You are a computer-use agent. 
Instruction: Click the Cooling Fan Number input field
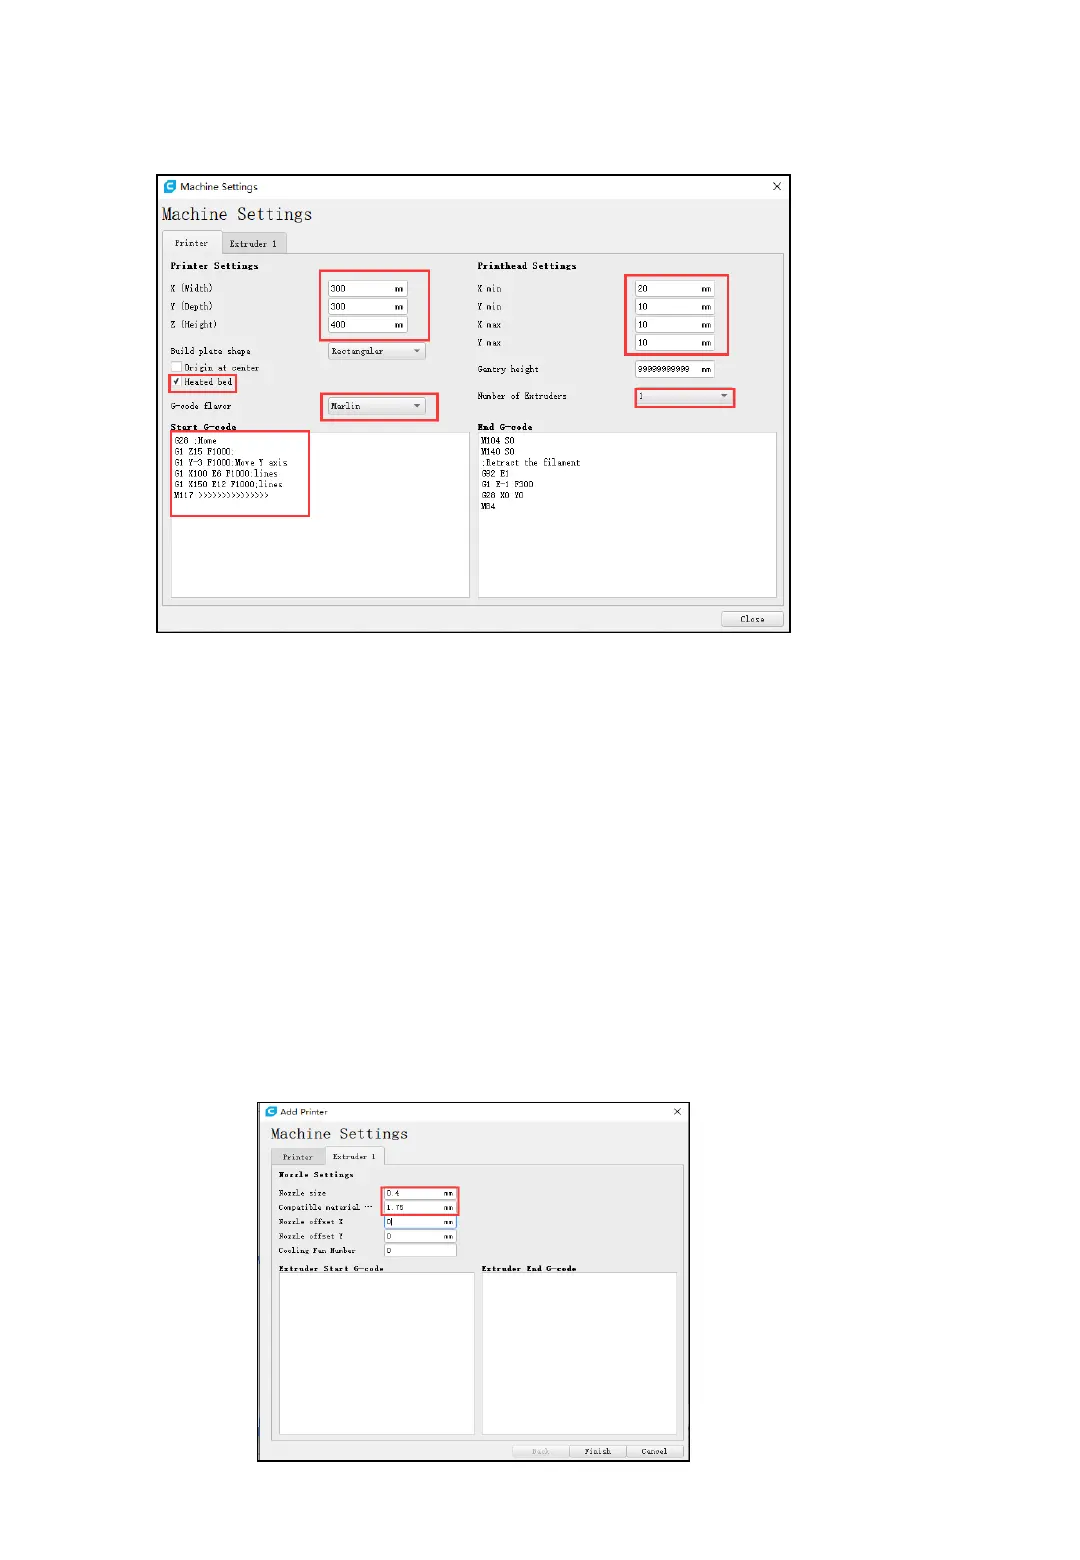[420, 1250]
